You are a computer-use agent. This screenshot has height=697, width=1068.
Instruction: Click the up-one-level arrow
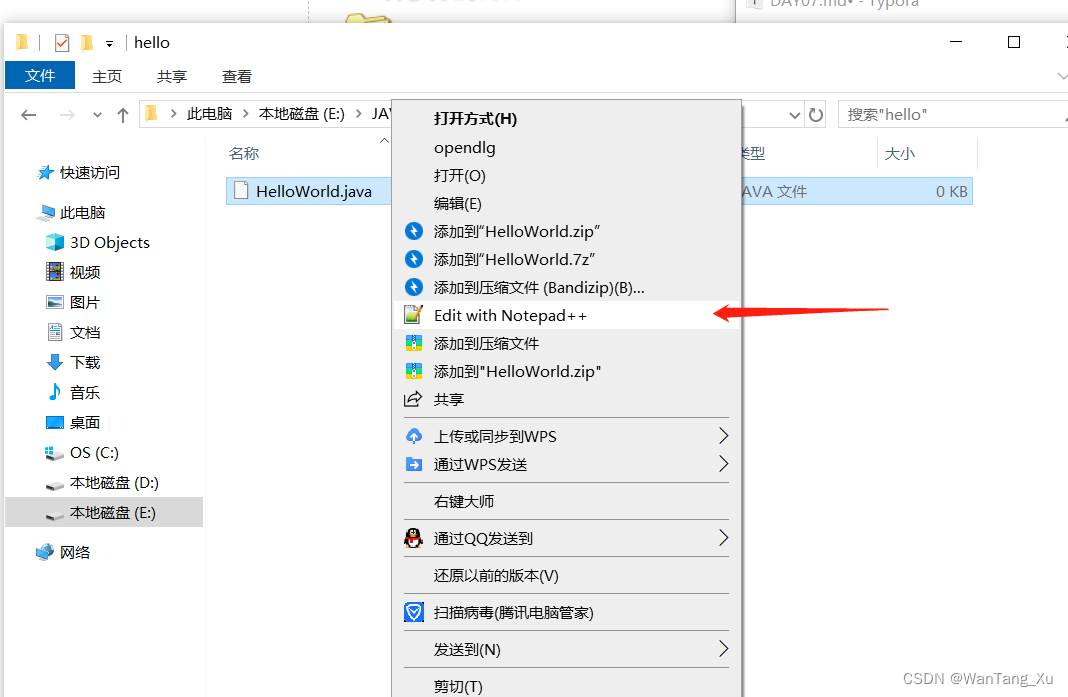(123, 115)
